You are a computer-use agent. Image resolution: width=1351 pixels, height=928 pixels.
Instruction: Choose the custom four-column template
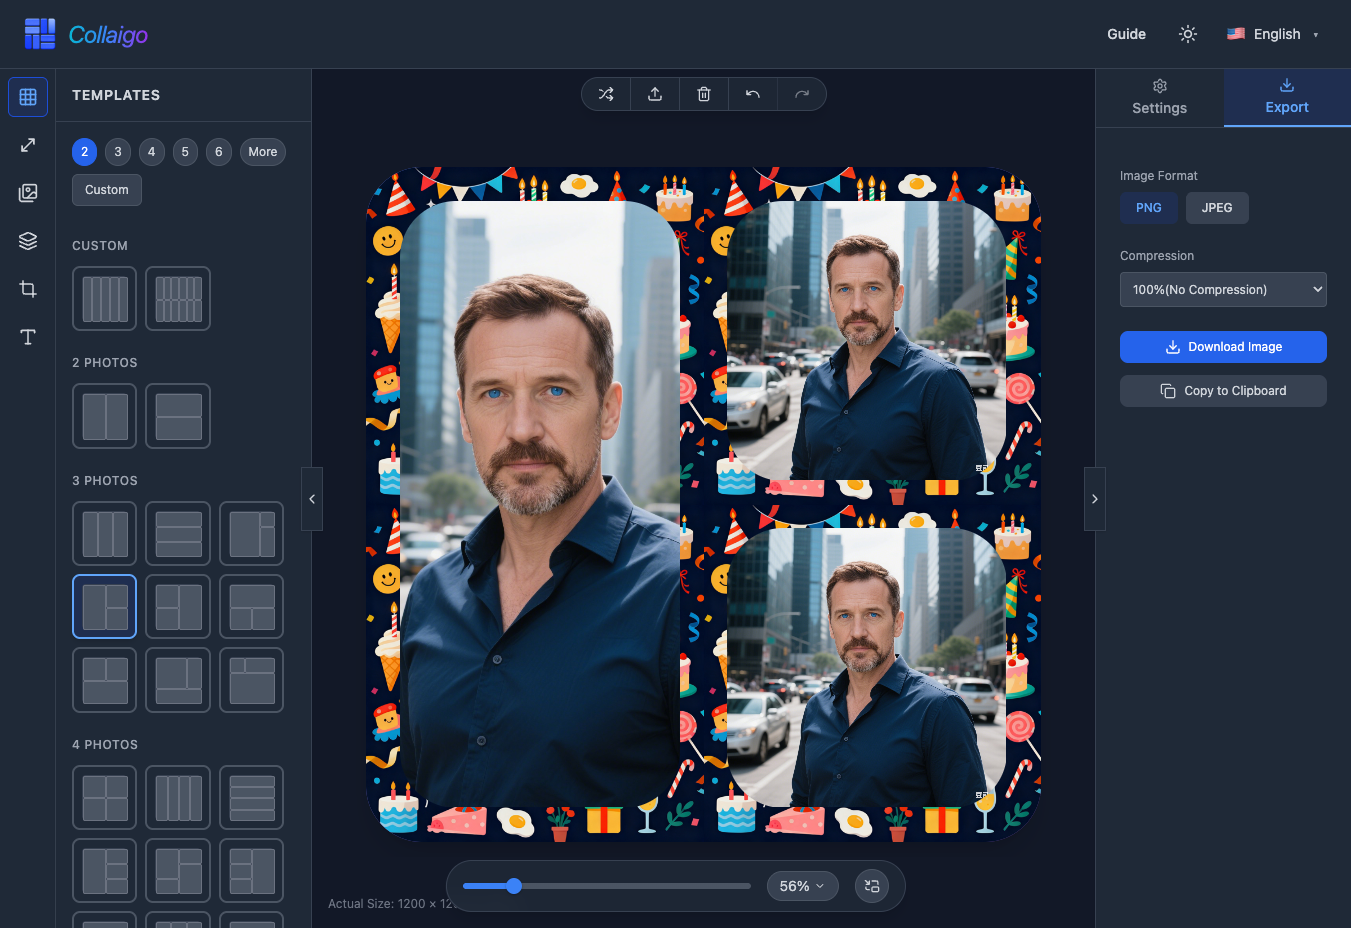point(105,299)
